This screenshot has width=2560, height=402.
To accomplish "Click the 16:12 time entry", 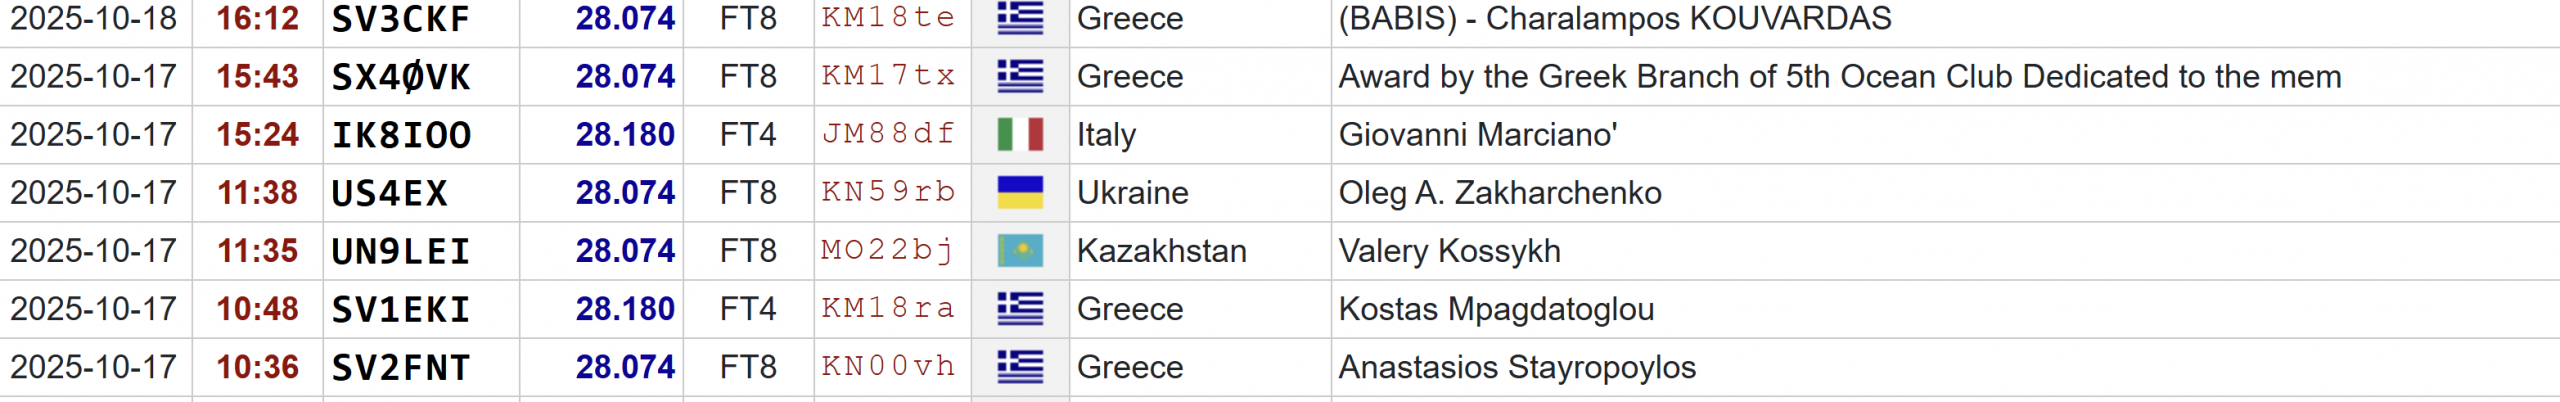I will pyautogui.click(x=257, y=18).
